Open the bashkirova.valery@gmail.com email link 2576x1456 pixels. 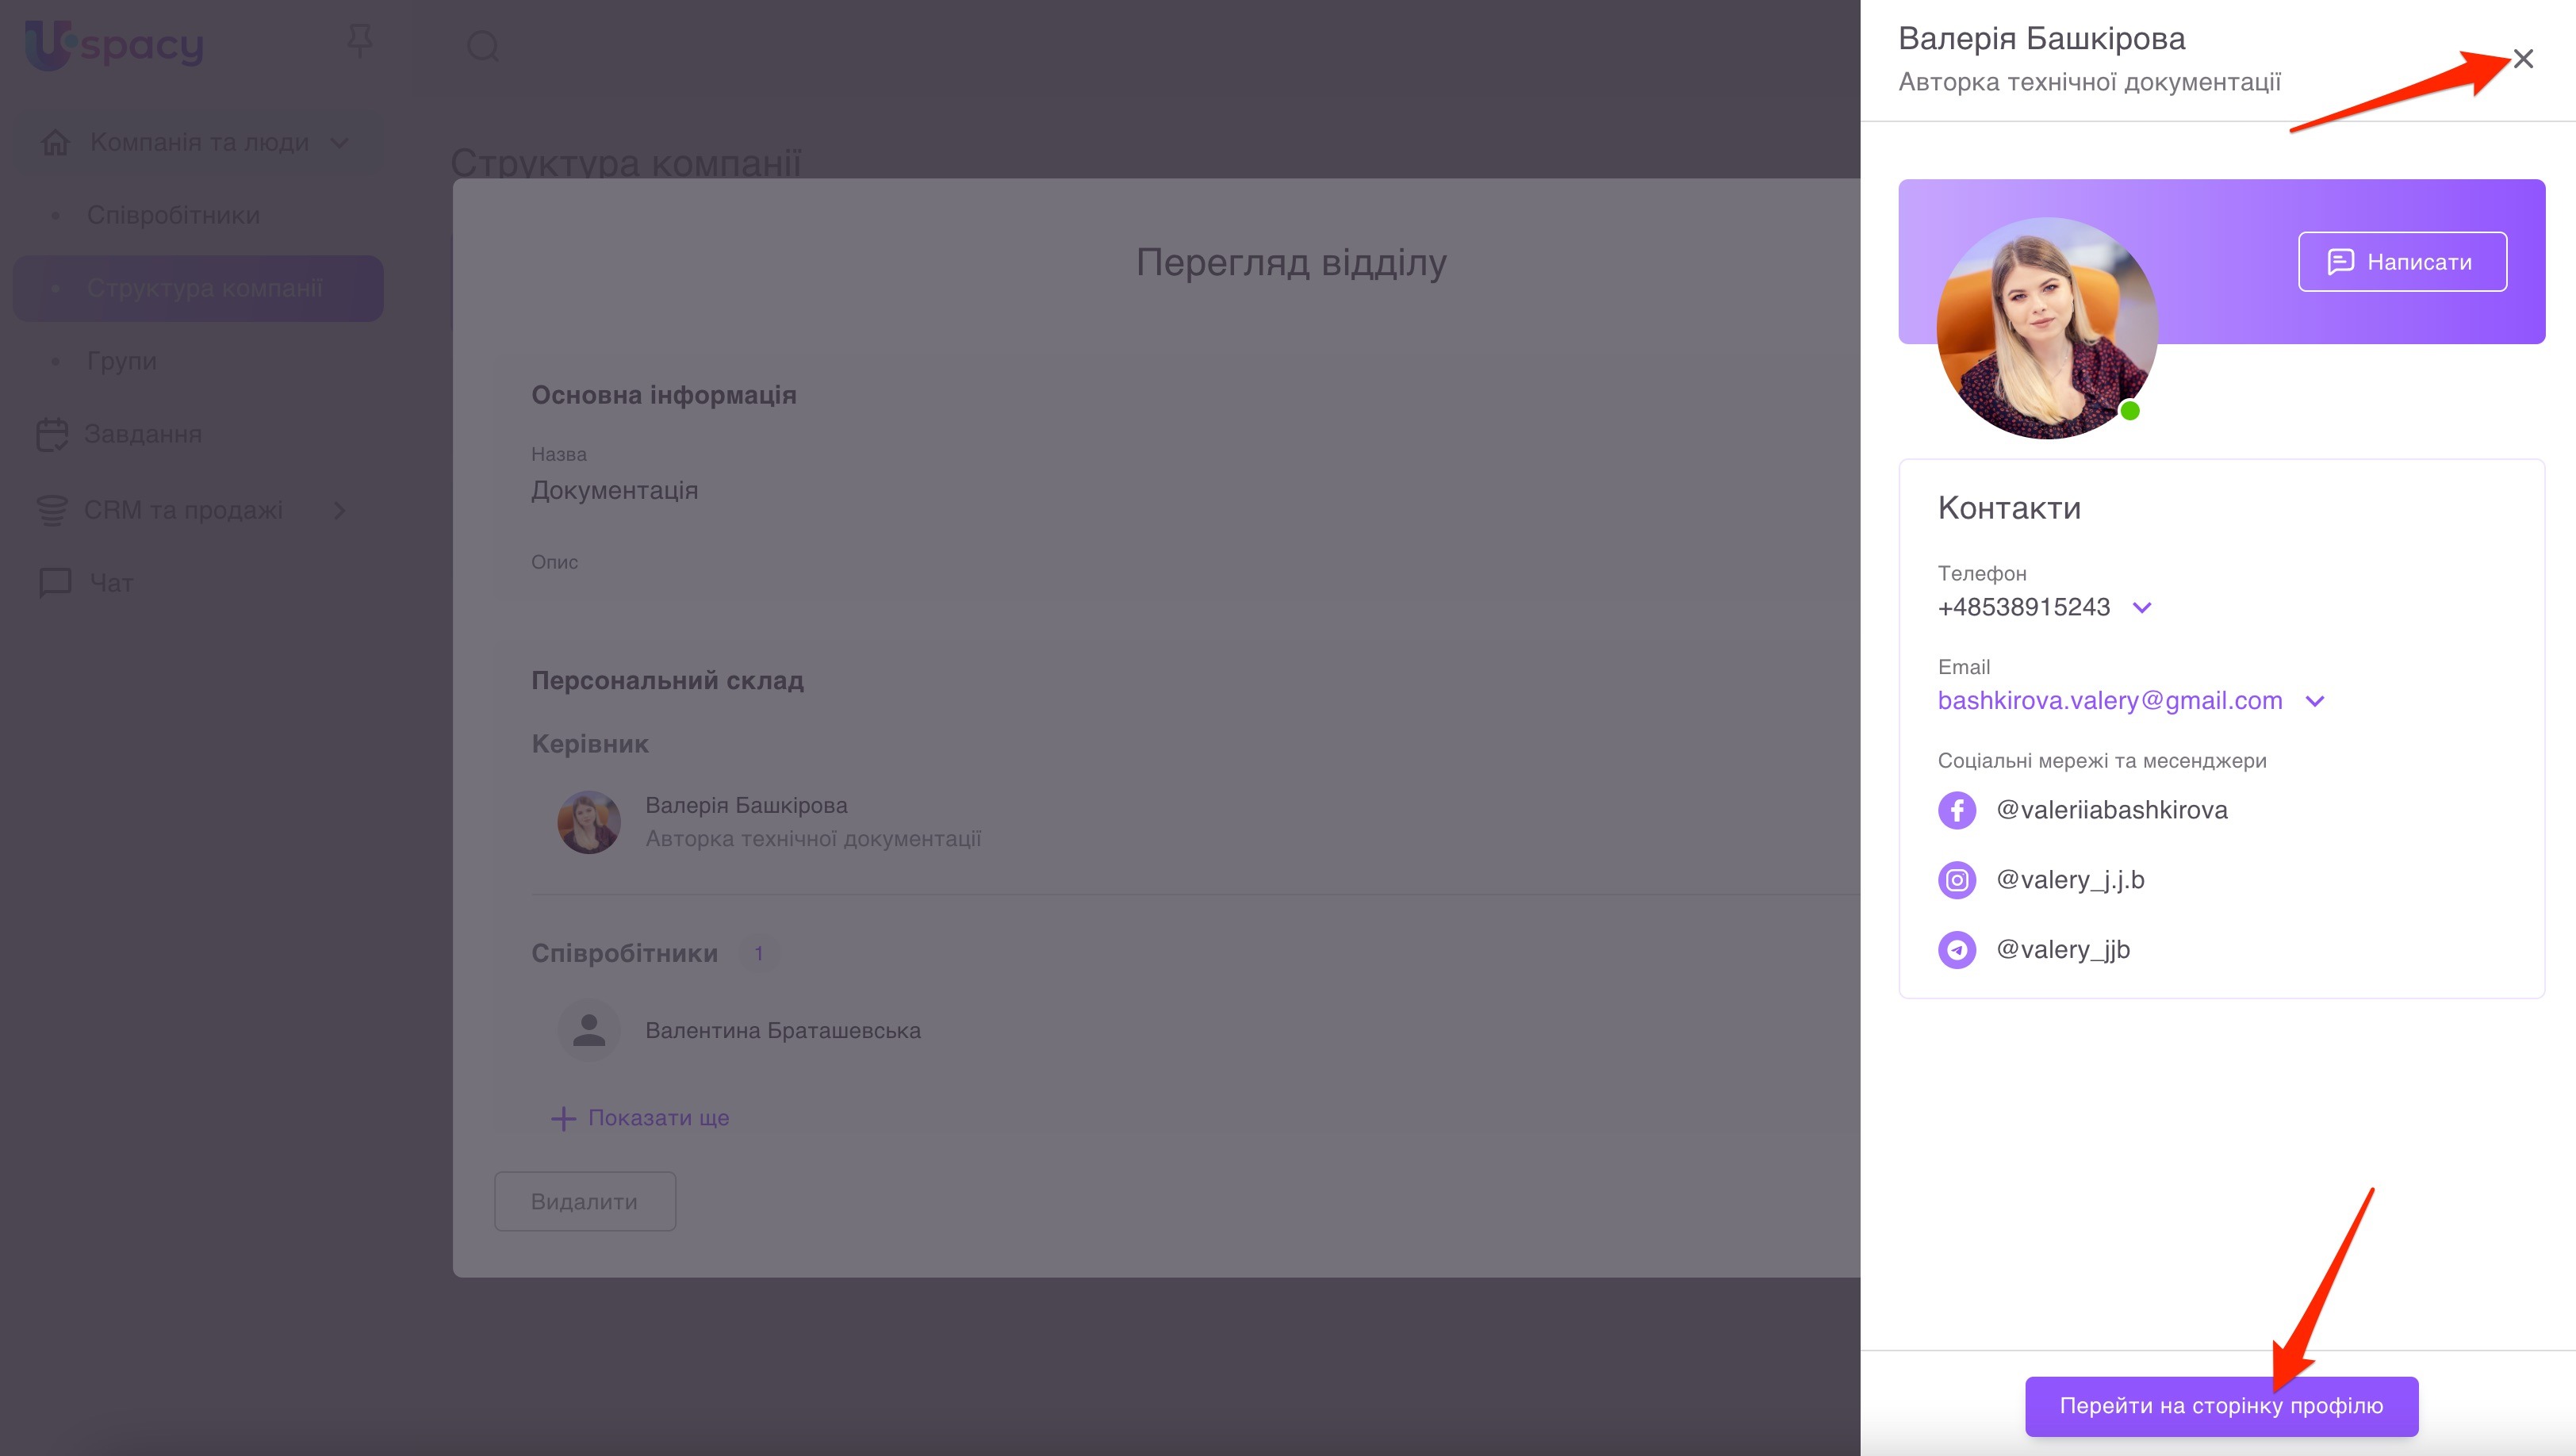point(2109,701)
